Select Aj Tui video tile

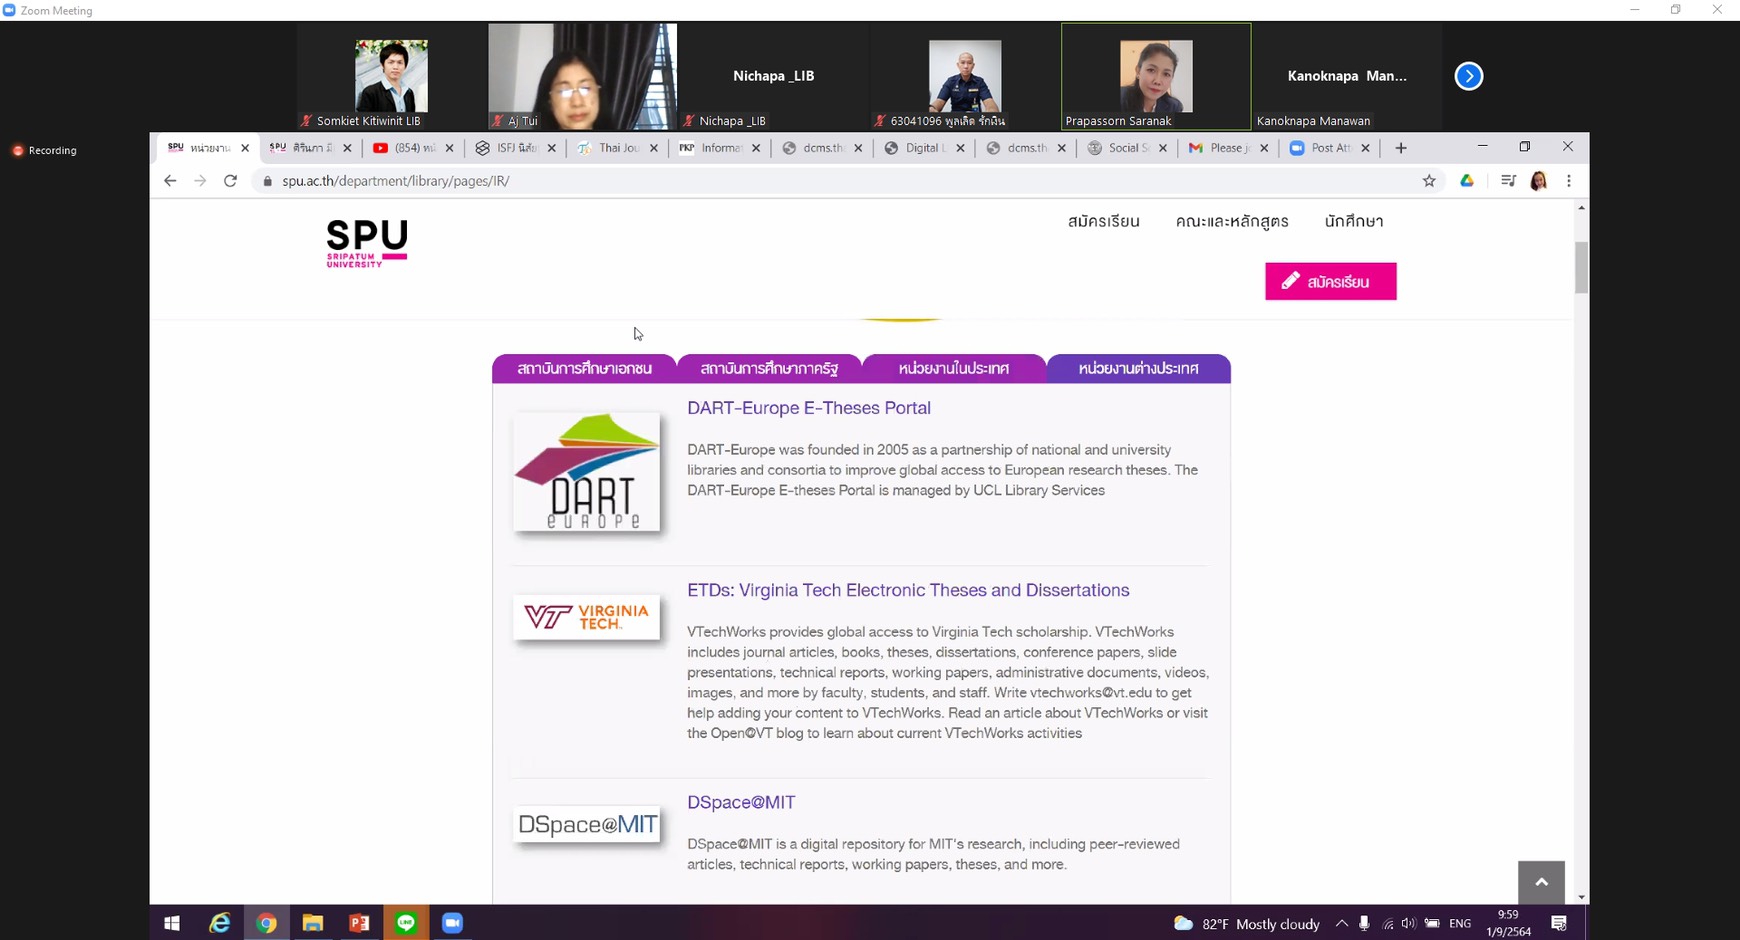(x=582, y=76)
